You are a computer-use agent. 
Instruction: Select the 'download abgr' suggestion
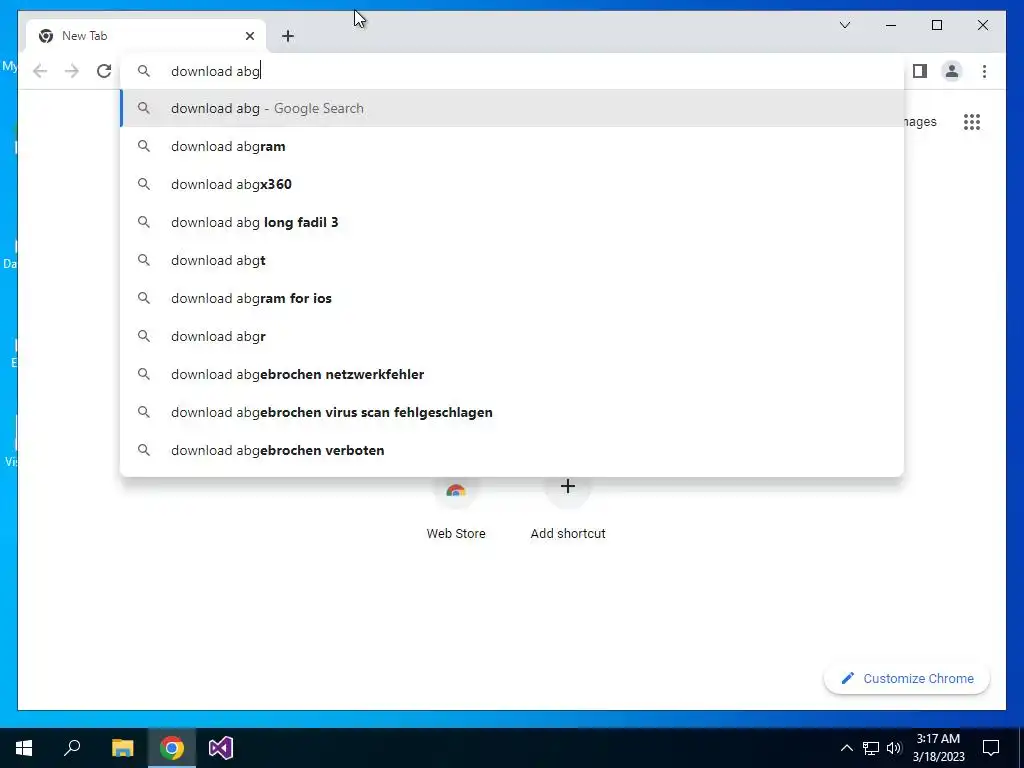(x=513, y=336)
